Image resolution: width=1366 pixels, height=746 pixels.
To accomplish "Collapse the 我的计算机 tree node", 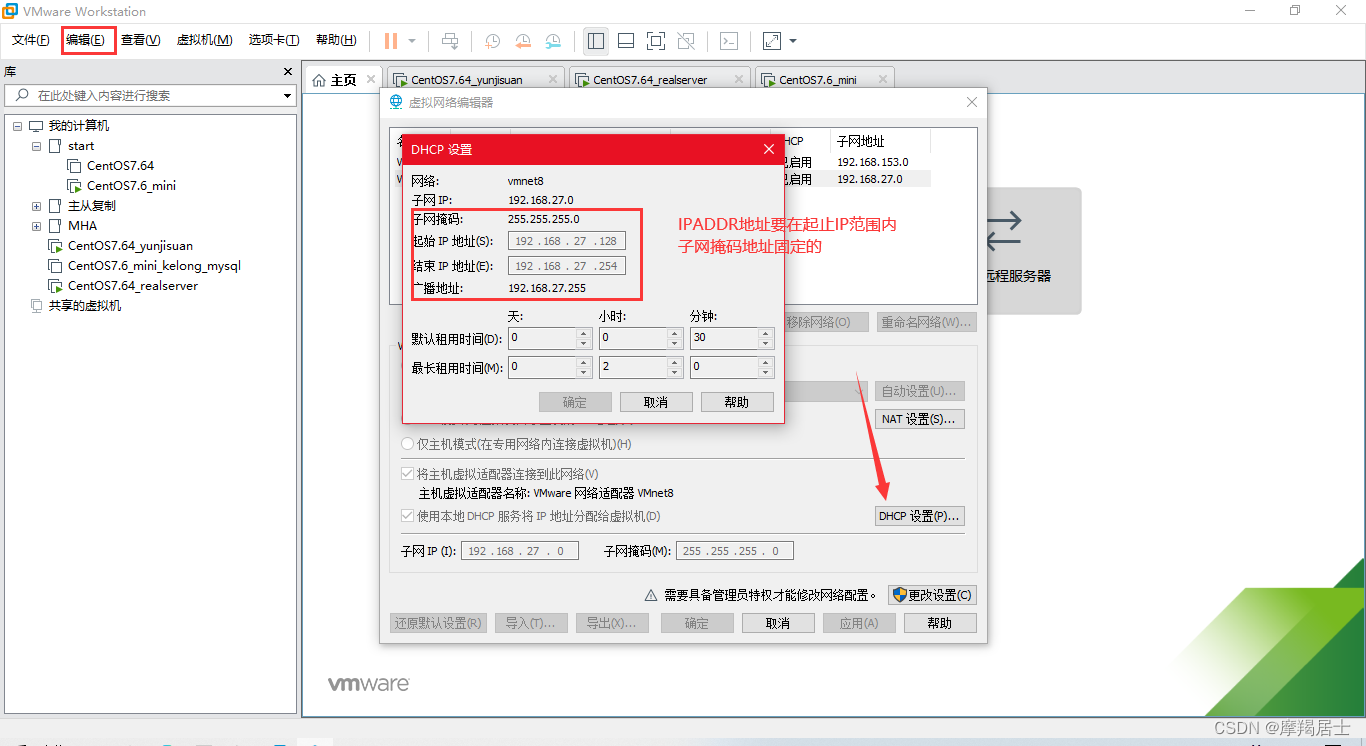I will (x=17, y=126).
